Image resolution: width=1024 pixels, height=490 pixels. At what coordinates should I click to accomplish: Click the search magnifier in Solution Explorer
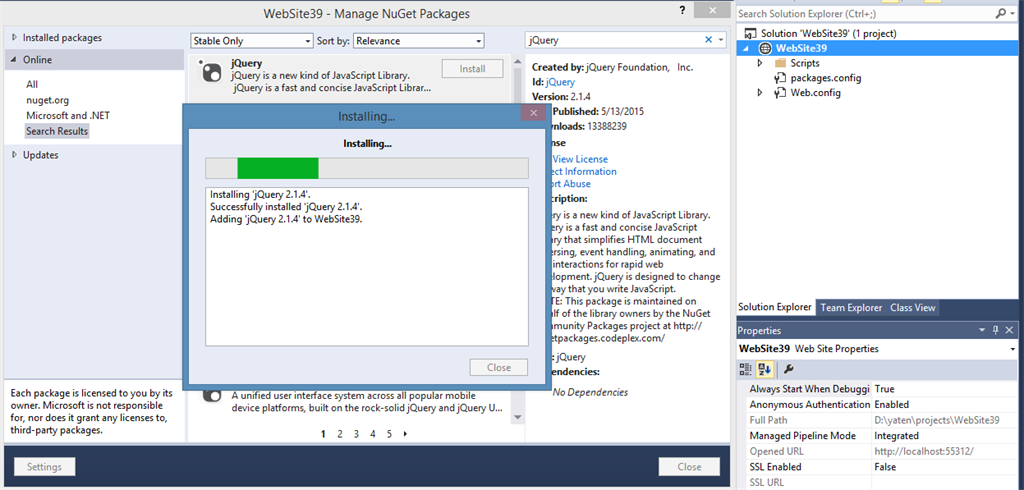[x=1000, y=13]
